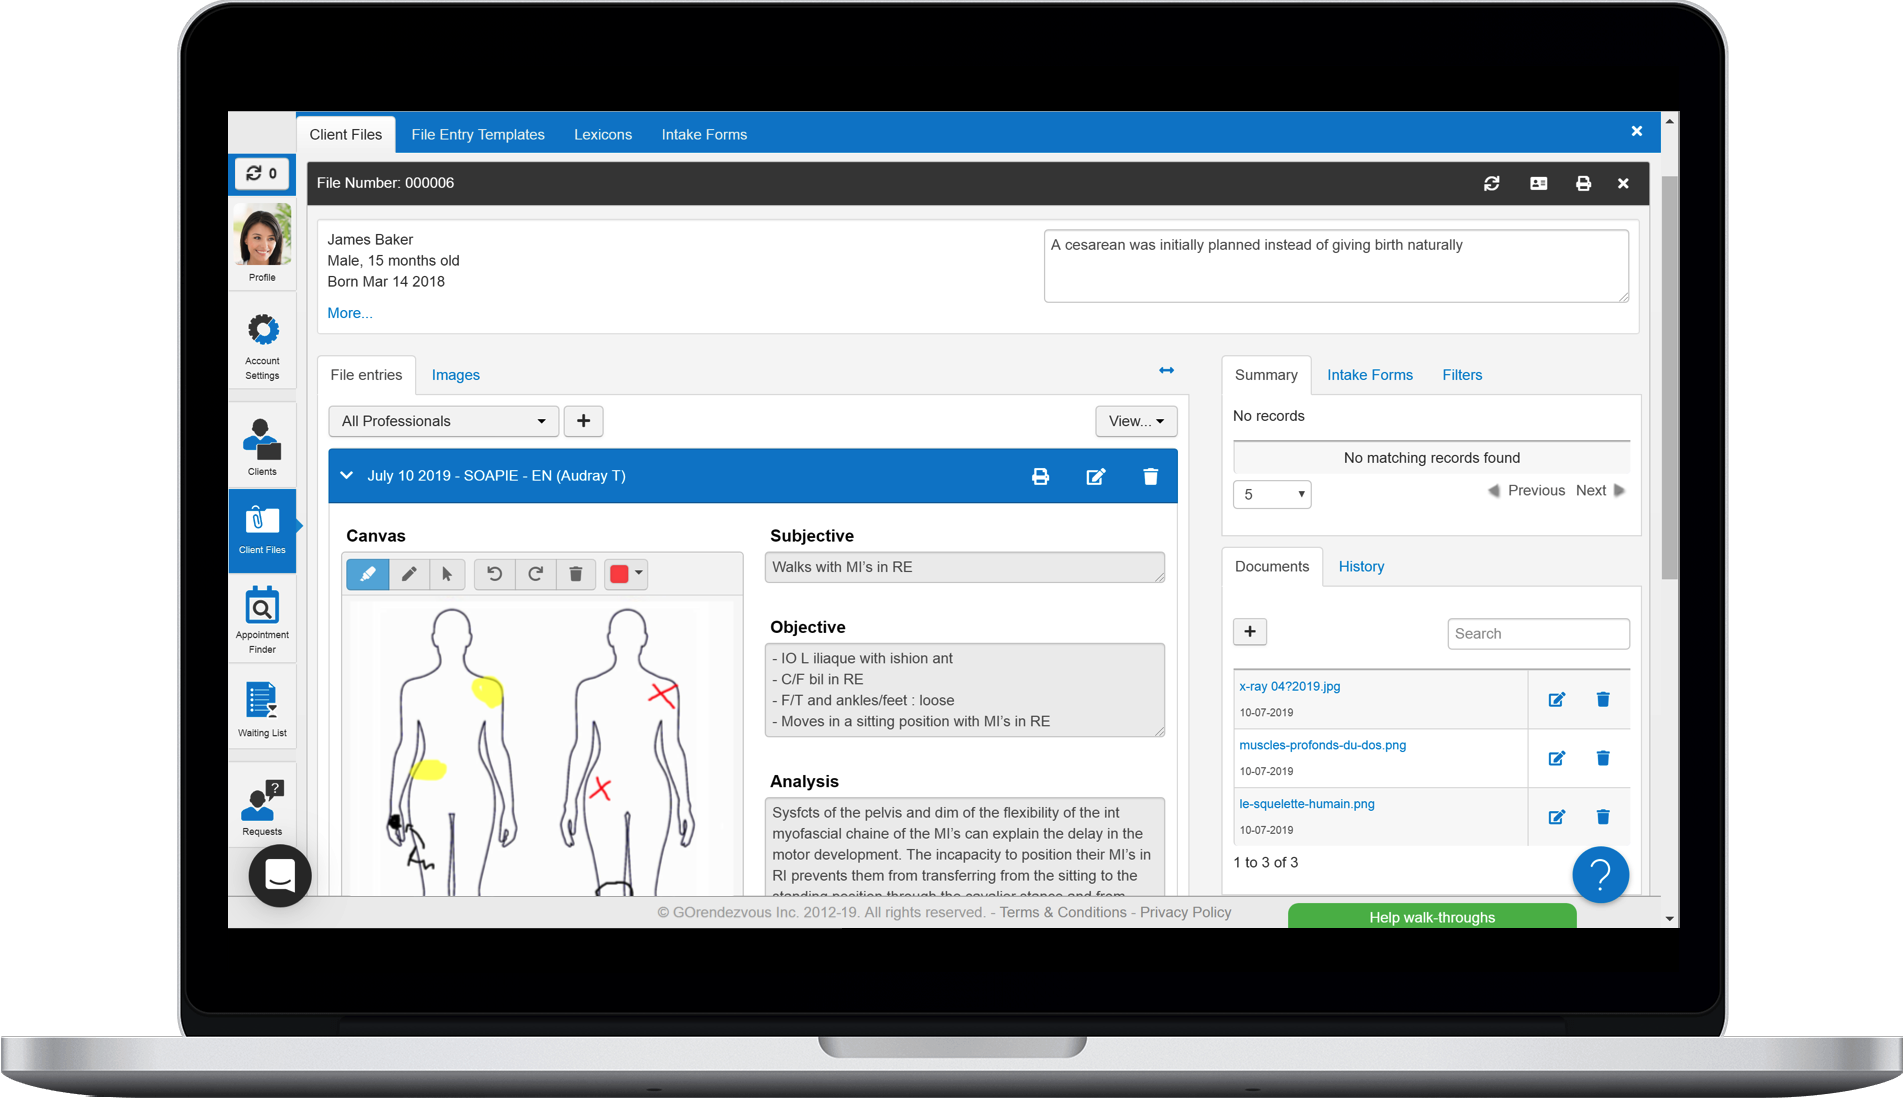1903x1098 pixels.
Task: Click the sync counter icon in sidebar
Action: tap(262, 173)
